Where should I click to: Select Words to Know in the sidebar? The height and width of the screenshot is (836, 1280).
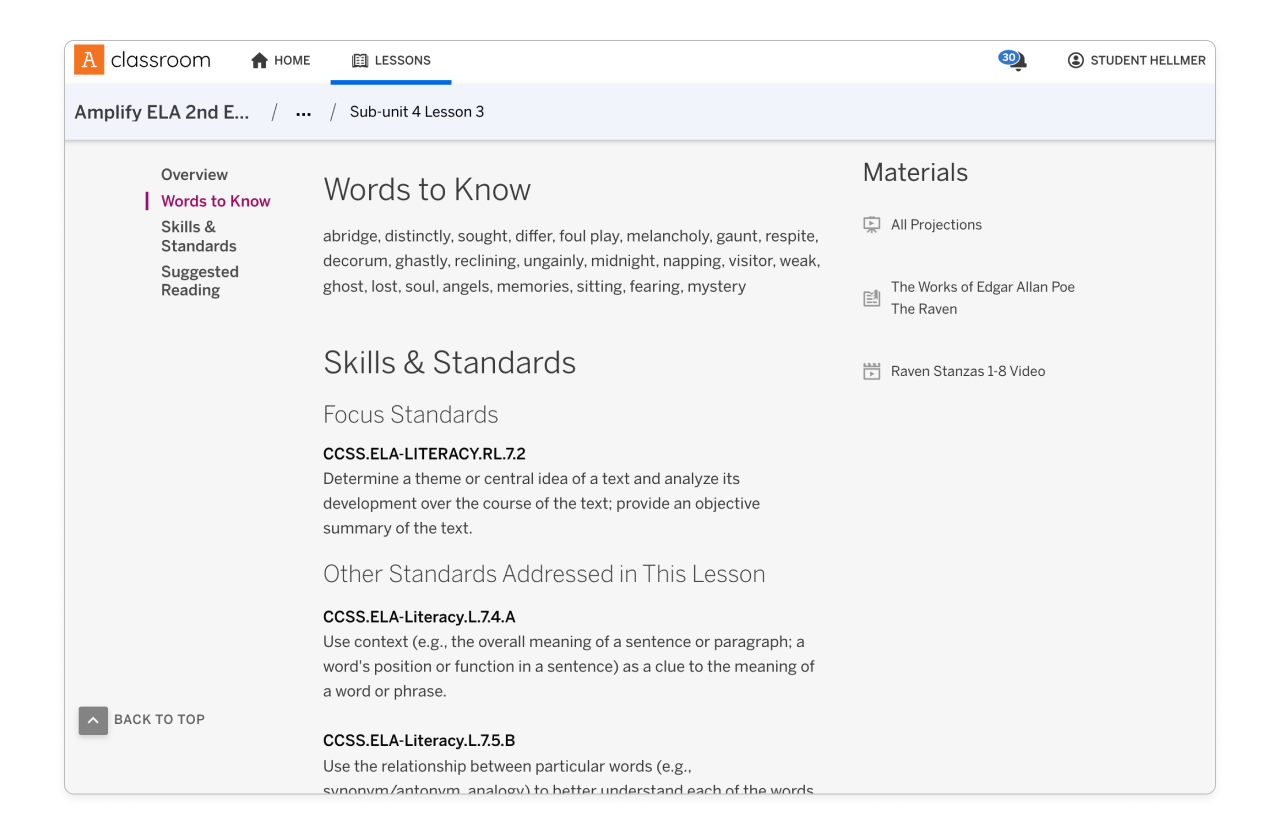[x=215, y=200]
